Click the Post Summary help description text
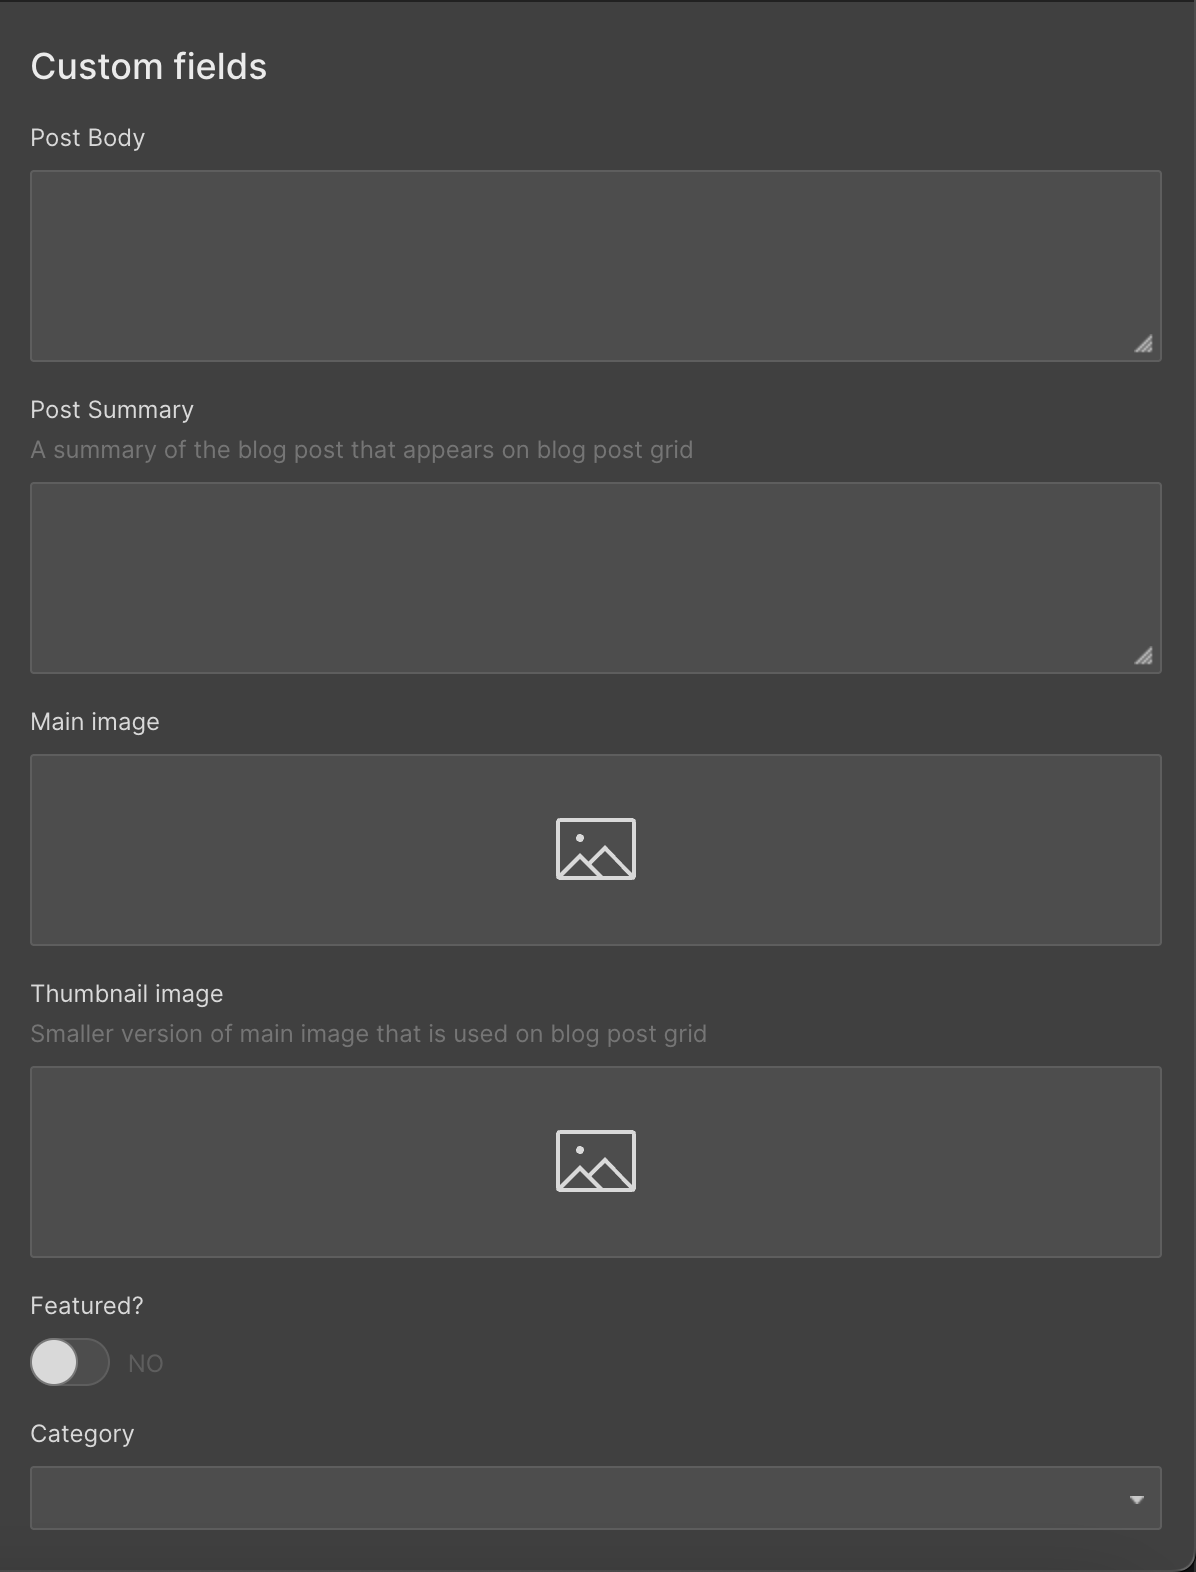This screenshot has width=1196, height=1572. pos(362,450)
